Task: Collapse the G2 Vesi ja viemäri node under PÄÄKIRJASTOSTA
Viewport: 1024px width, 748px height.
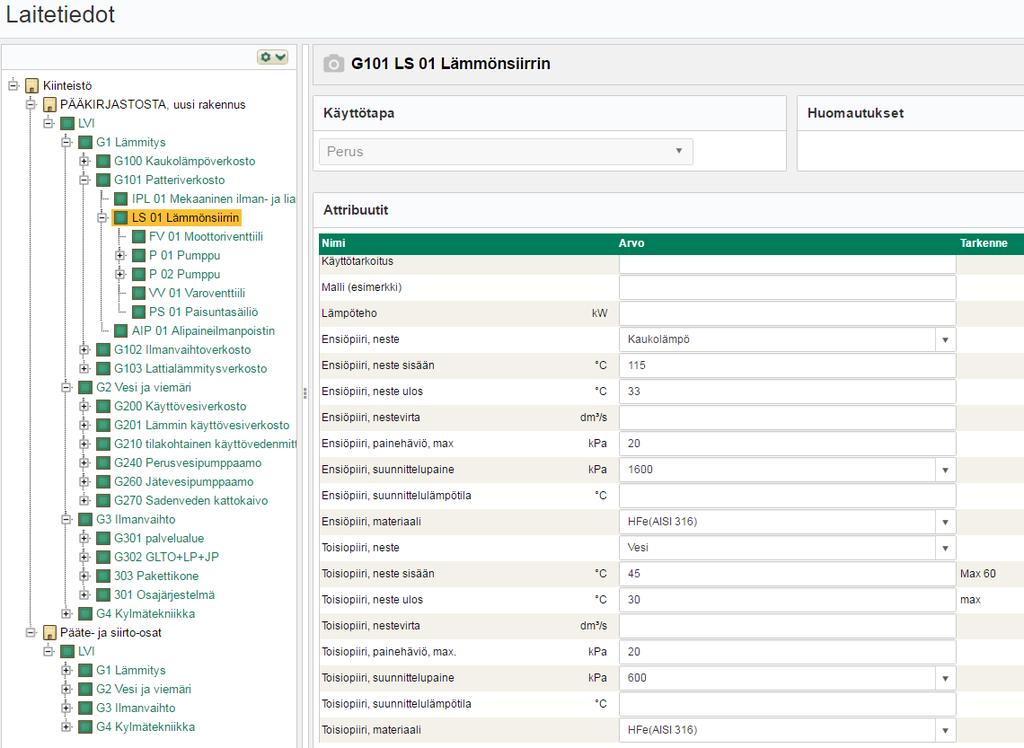Action: (x=67, y=387)
